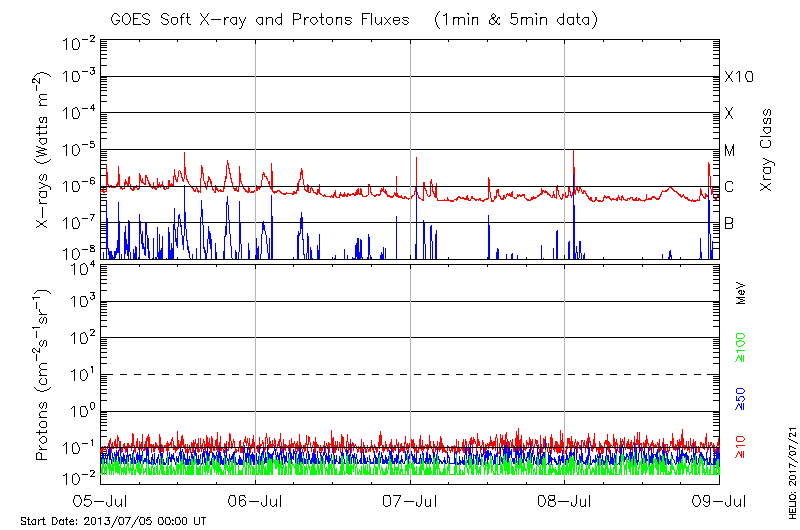800x530 pixels.
Task: Click the C flare class label
Action: [x=729, y=187]
